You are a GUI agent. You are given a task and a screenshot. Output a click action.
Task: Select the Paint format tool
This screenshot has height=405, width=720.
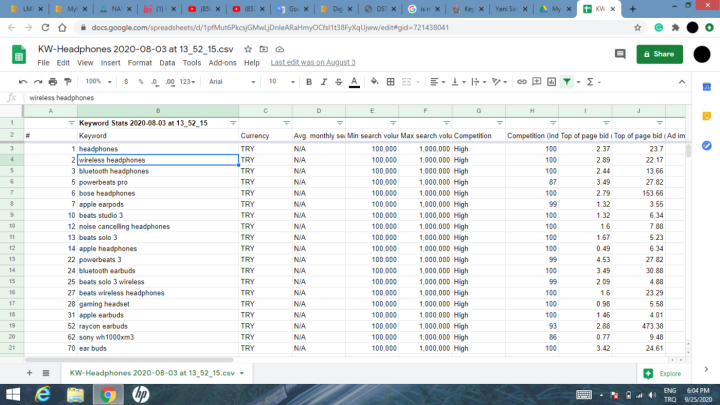click(x=68, y=82)
